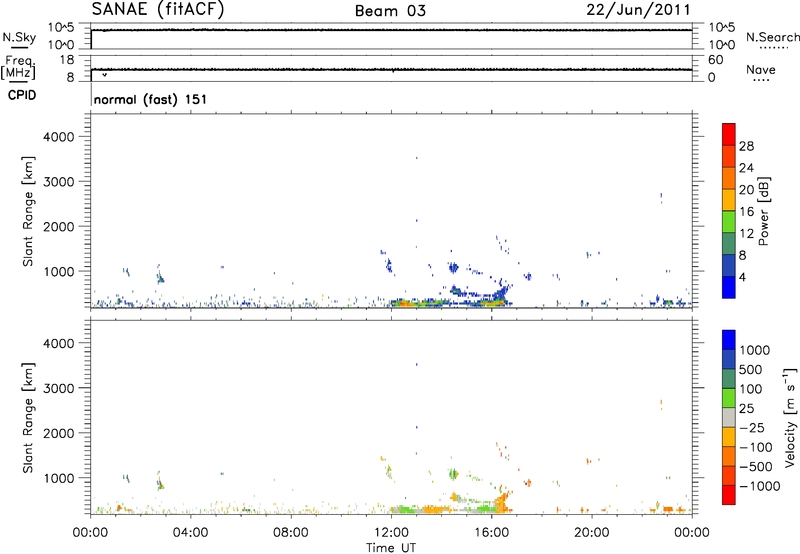Image resolution: width=800 pixels, height=554 pixels.
Task: Click the Velocity [m s-1] colorbar label
Action: (789, 417)
